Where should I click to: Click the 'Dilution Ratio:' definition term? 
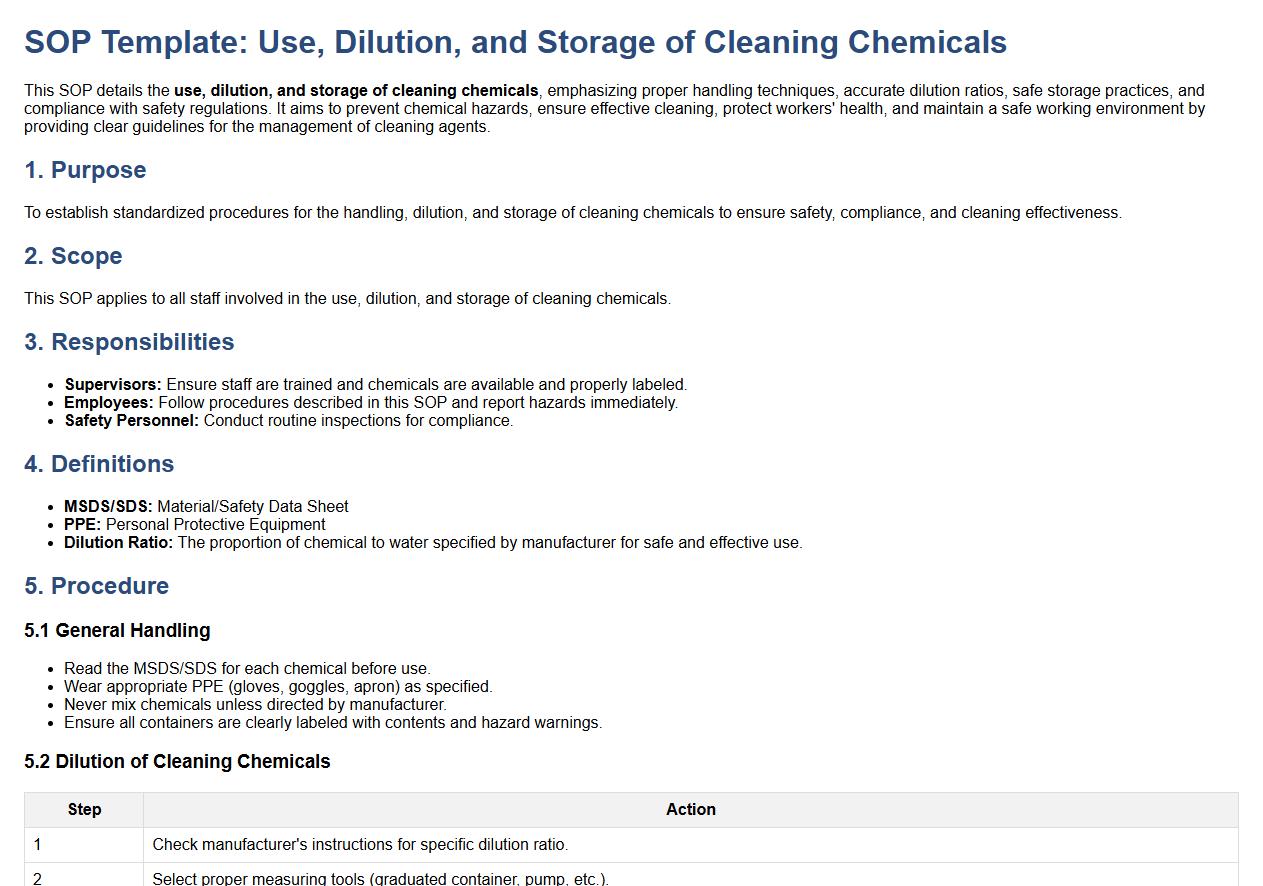click(118, 542)
